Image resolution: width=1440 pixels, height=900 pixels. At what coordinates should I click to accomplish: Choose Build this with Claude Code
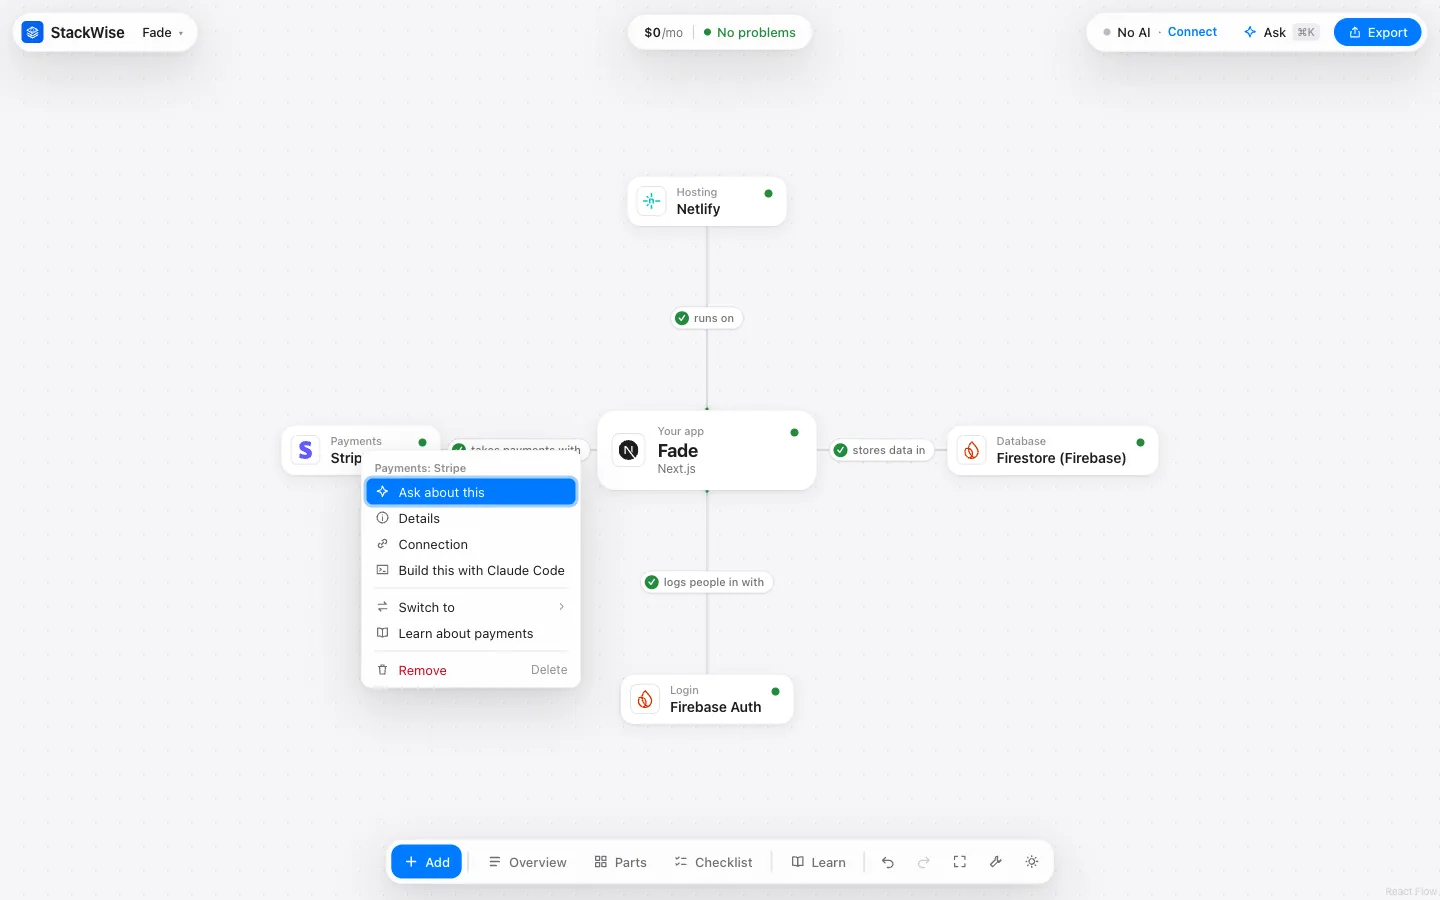[x=471, y=570]
